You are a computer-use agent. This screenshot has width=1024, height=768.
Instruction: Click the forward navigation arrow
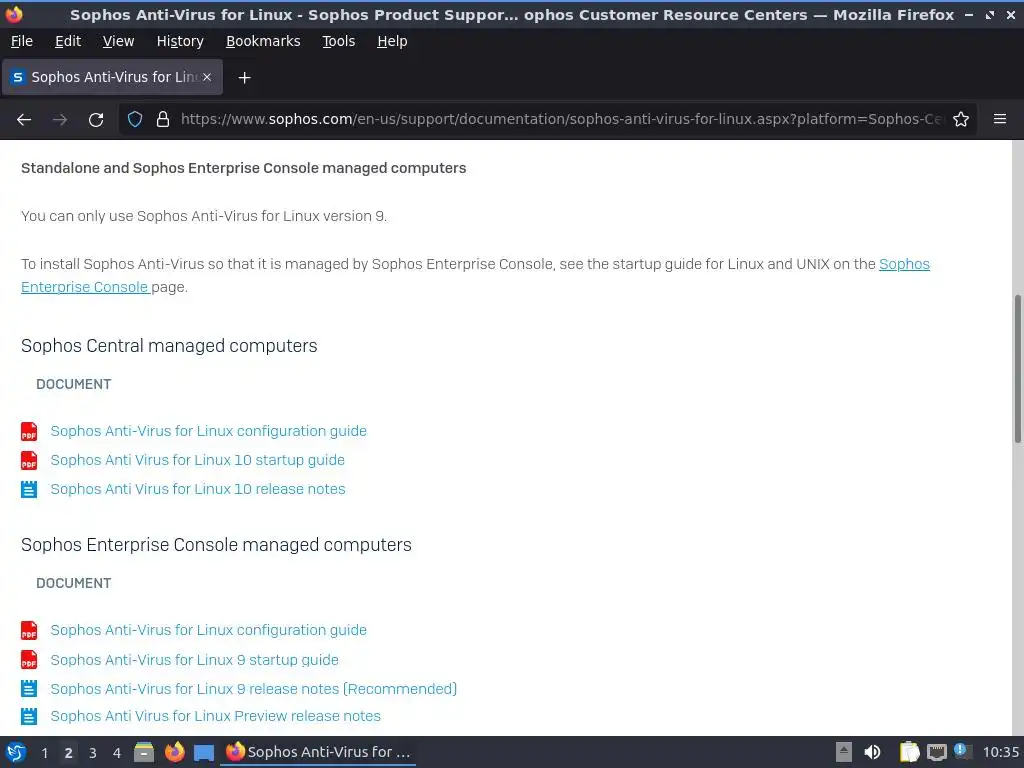point(60,120)
